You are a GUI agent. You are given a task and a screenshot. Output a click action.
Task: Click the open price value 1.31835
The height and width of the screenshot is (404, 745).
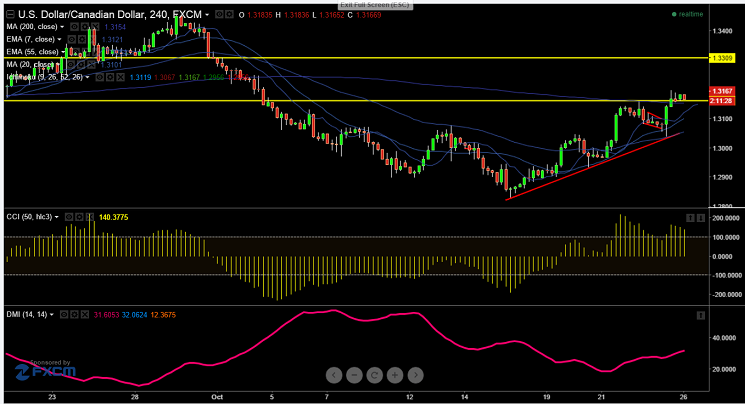point(259,15)
